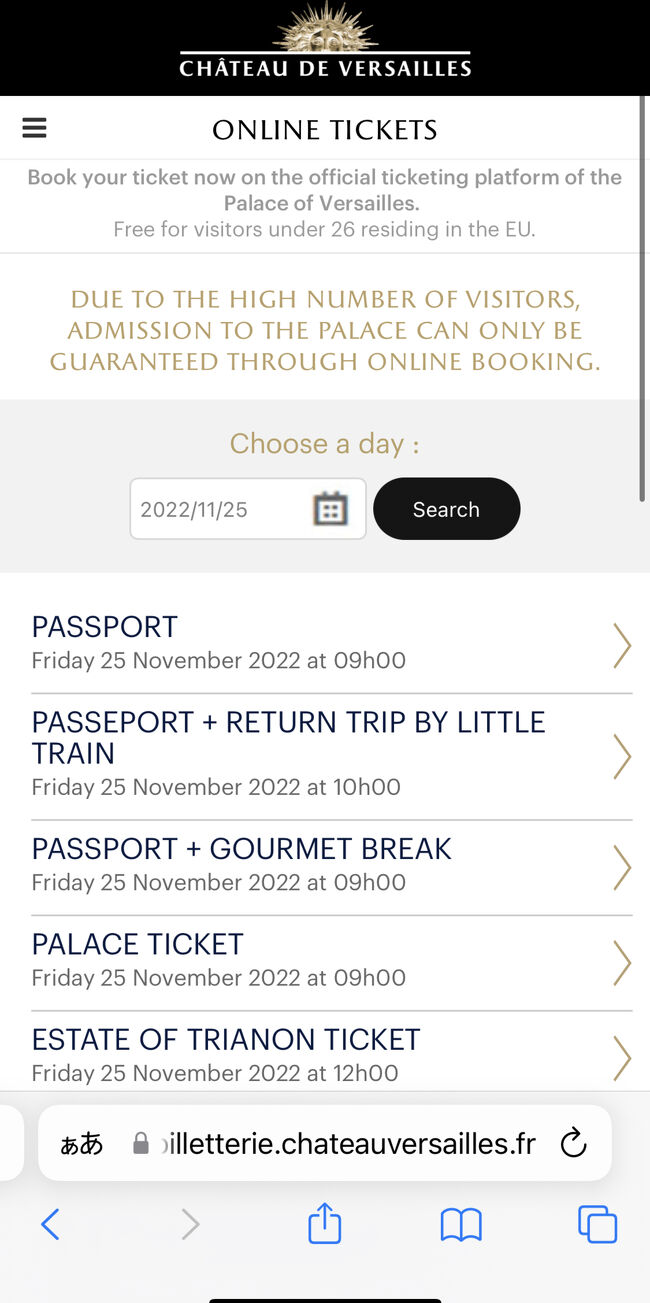Image resolution: width=650 pixels, height=1303 pixels.
Task: Select the Palace Ticket entry
Action: click(331, 962)
